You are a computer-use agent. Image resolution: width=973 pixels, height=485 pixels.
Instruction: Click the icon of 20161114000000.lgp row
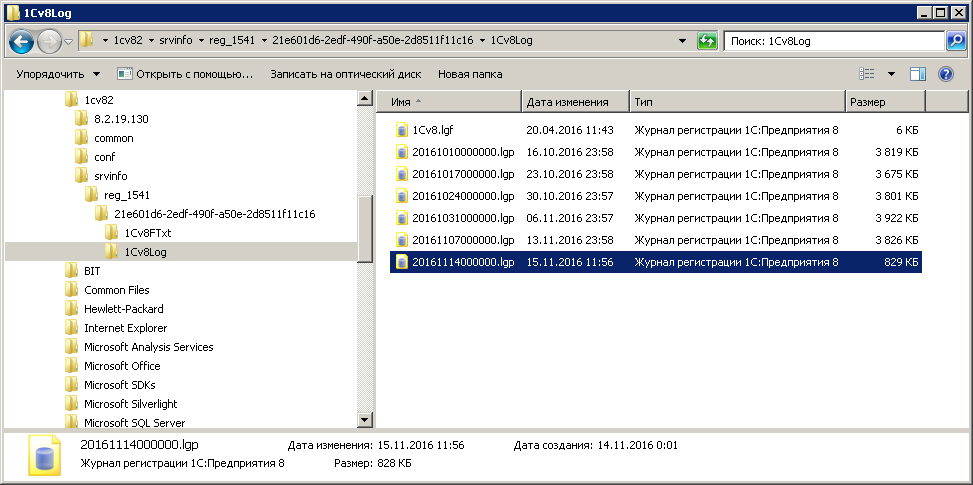coord(401,262)
